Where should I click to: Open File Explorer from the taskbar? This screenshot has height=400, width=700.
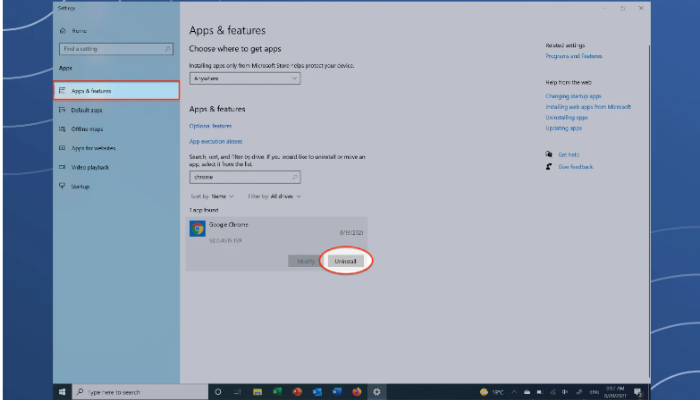(257, 392)
